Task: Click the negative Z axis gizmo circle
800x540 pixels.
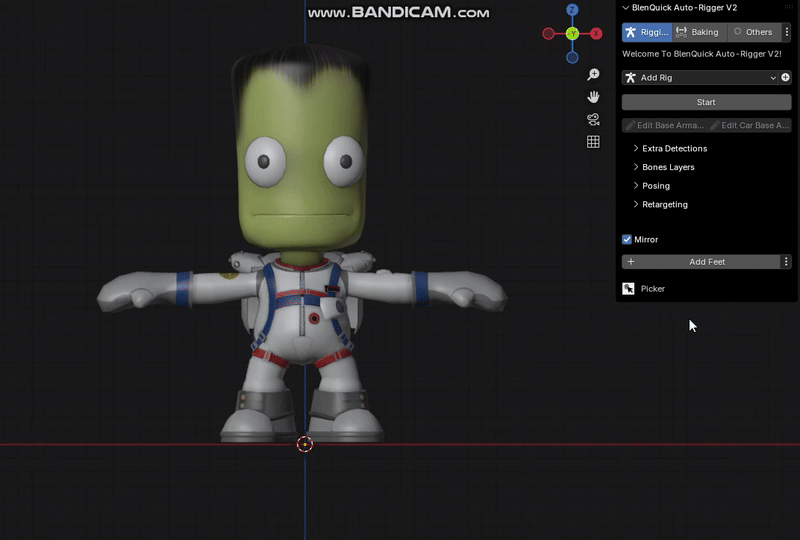Action: [572, 58]
